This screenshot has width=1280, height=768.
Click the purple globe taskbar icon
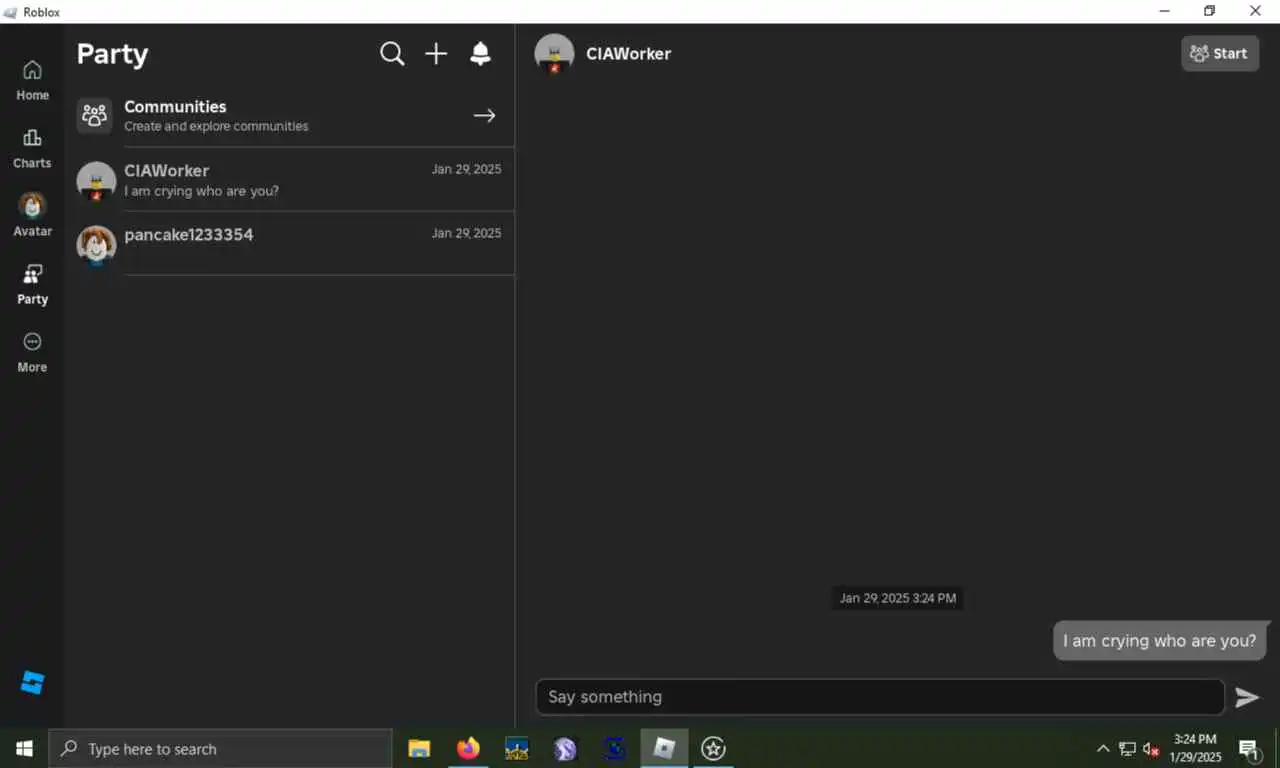coord(566,748)
